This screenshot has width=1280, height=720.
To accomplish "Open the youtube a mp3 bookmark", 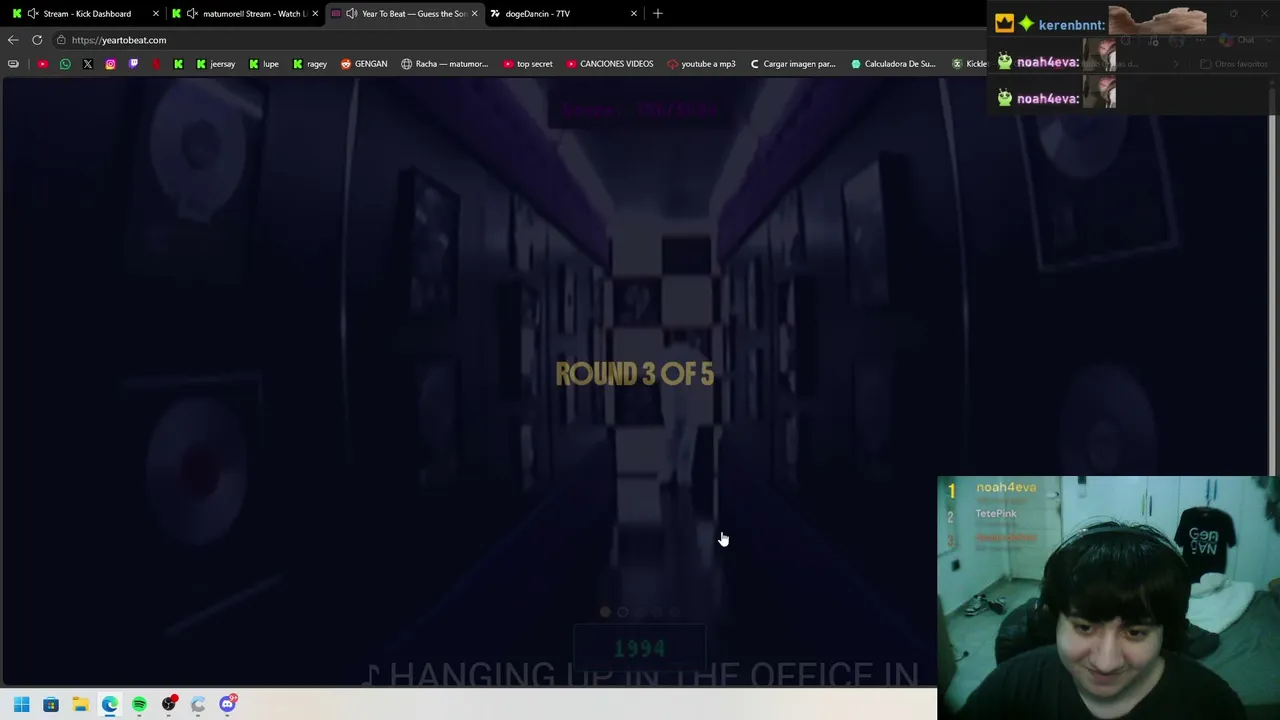I will (701, 64).
